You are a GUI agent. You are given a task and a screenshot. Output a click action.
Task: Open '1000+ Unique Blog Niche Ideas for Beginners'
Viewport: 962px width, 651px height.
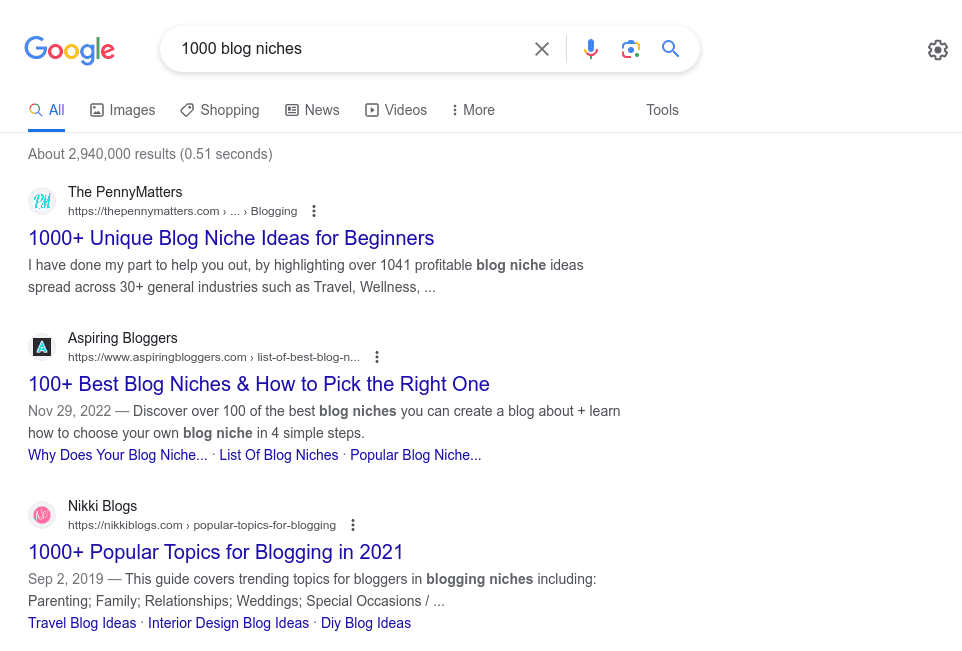[x=231, y=238]
